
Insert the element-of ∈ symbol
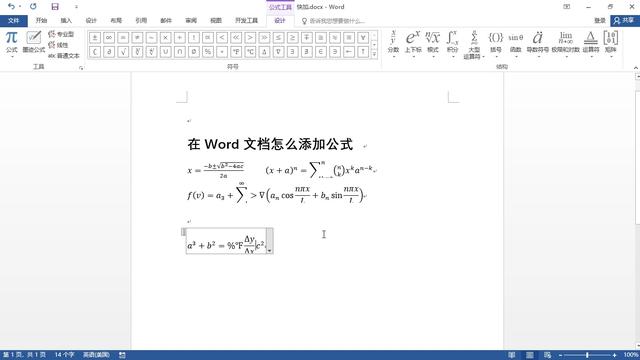[x=321, y=52]
